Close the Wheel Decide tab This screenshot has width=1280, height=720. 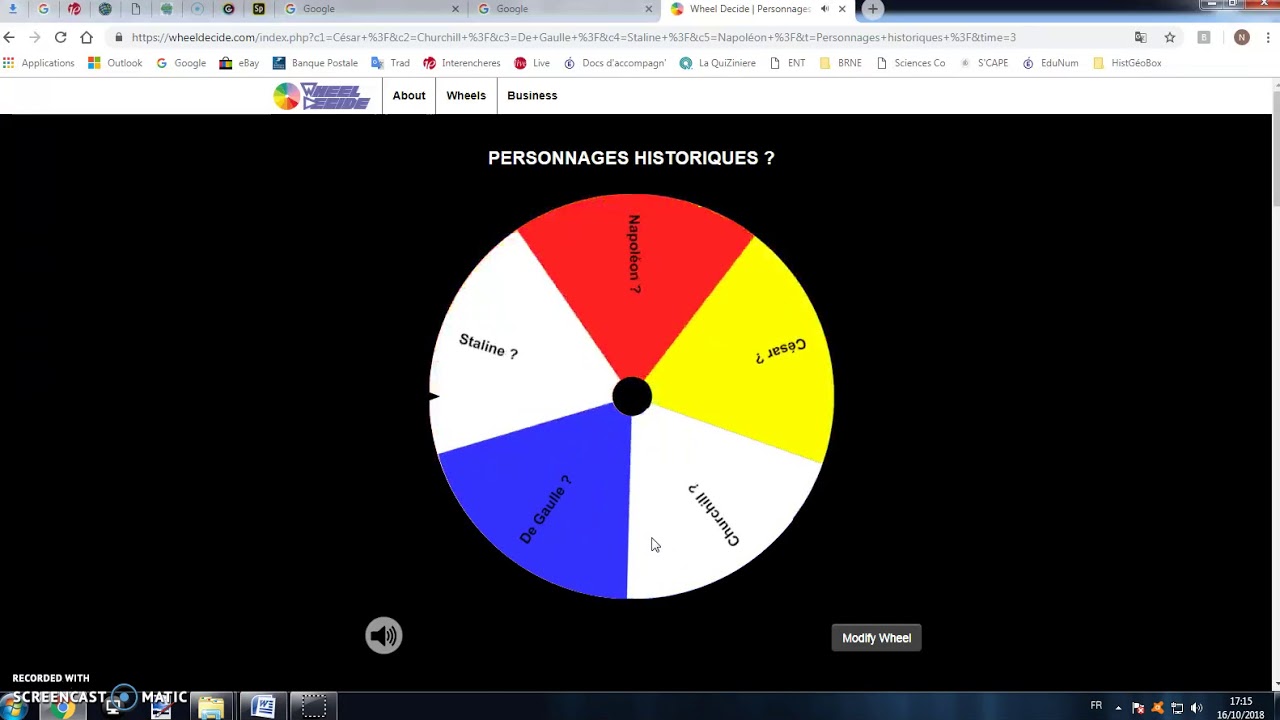pos(842,9)
